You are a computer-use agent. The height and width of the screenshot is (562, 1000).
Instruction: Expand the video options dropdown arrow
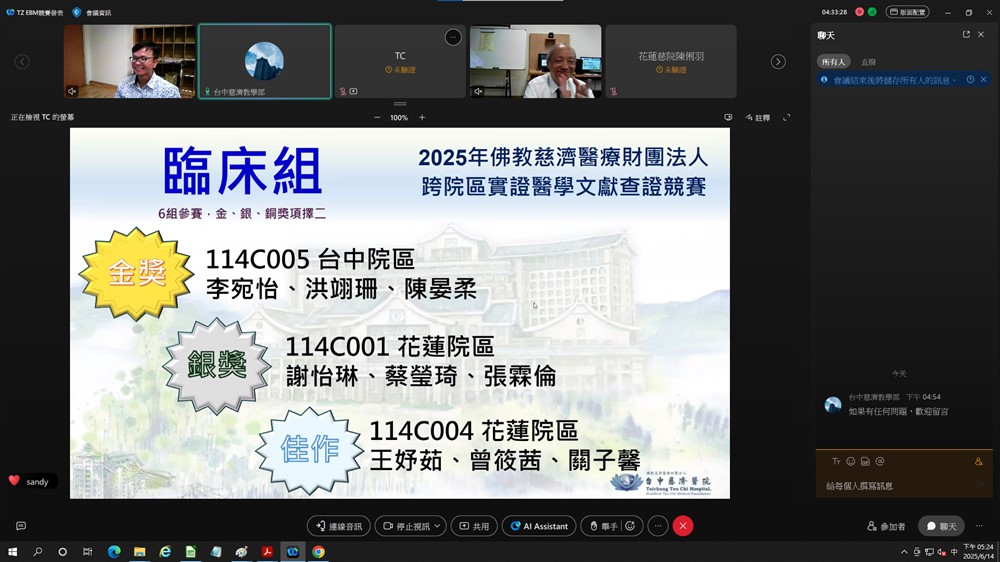438,526
